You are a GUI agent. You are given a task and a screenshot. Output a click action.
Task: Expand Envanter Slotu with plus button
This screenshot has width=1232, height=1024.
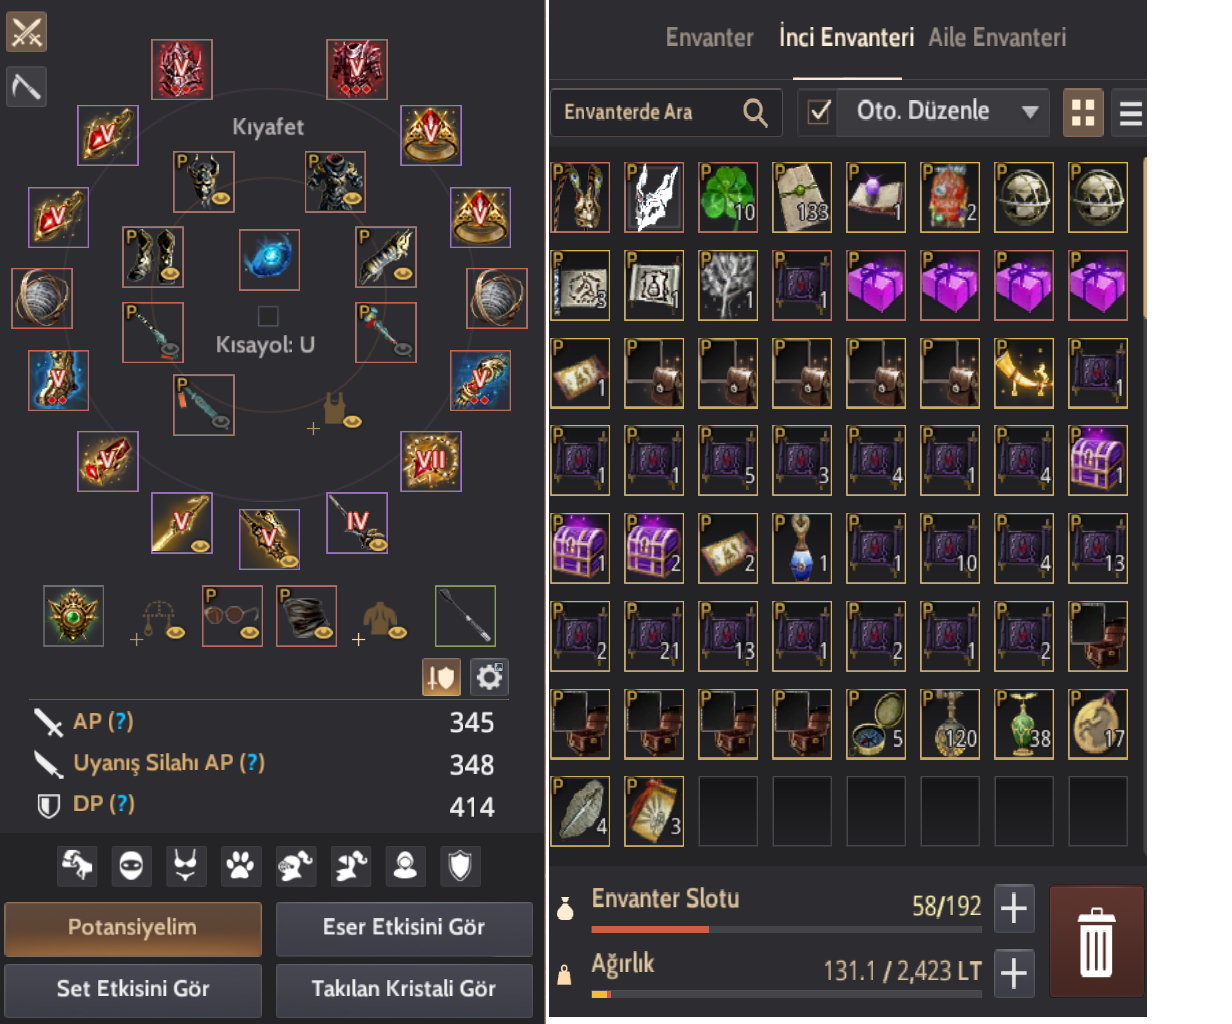(1014, 908)
